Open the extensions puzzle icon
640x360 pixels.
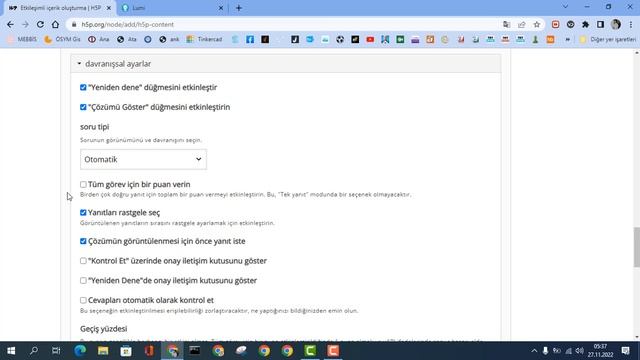(585, 24)
